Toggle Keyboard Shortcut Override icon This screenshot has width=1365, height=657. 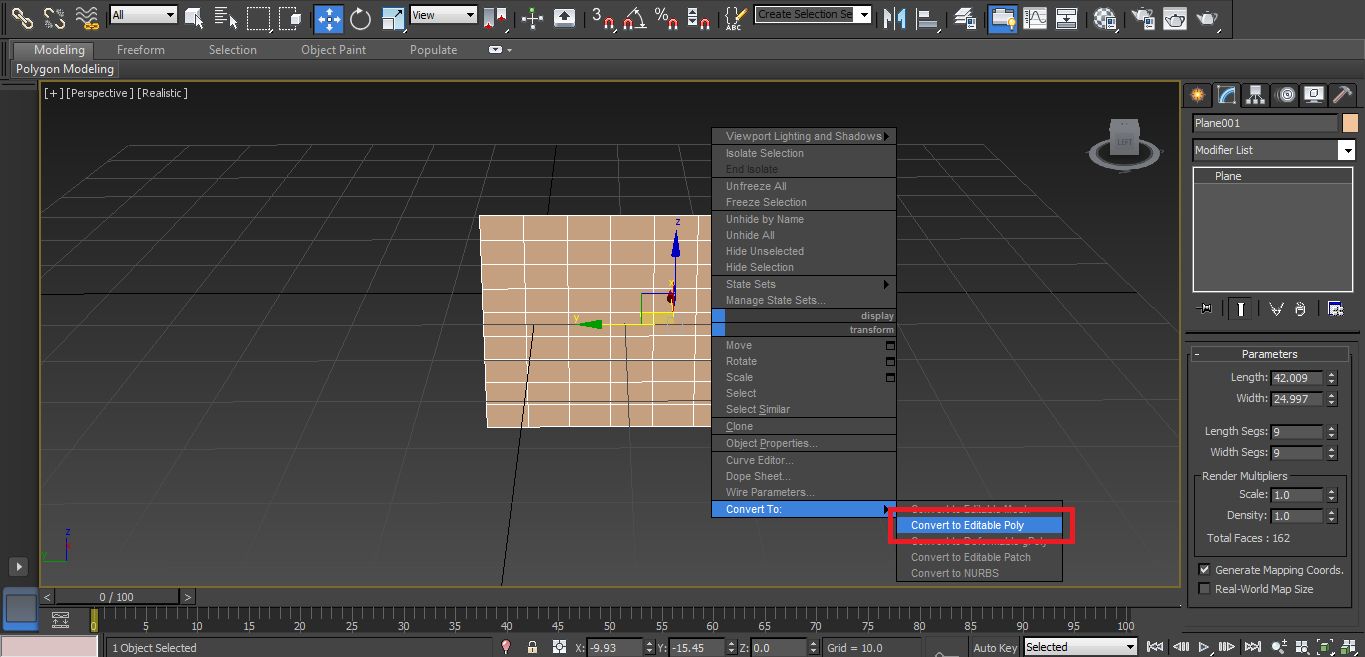pos(565,17)
